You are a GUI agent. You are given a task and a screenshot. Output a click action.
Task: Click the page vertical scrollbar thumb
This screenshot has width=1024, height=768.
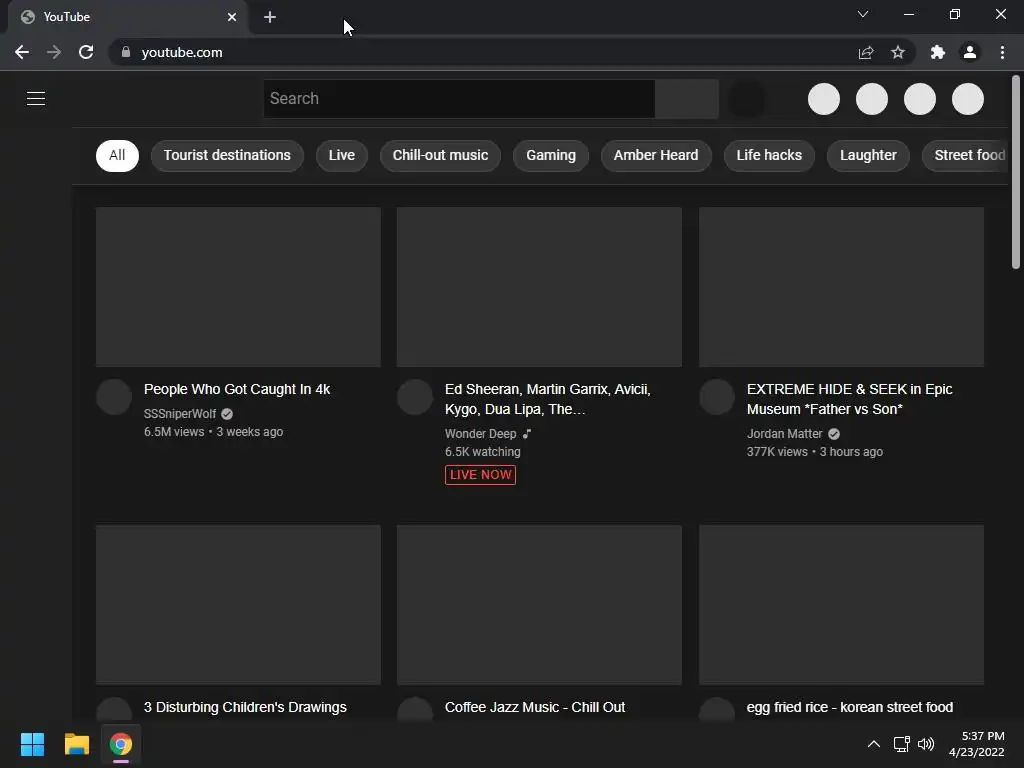click(x=1016, y=172)
